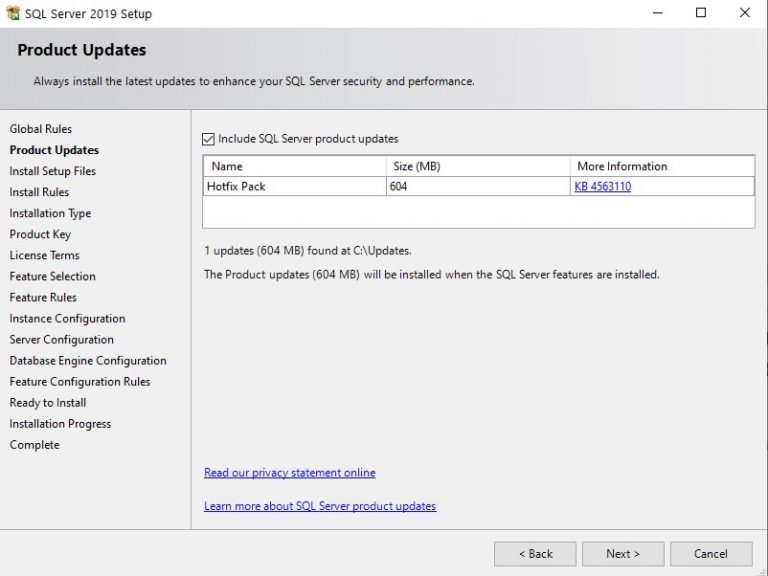The width and height of the screenshot is (768, 576).
Task: Select Feature Configuration Rules step
Action: click(80, 382)
